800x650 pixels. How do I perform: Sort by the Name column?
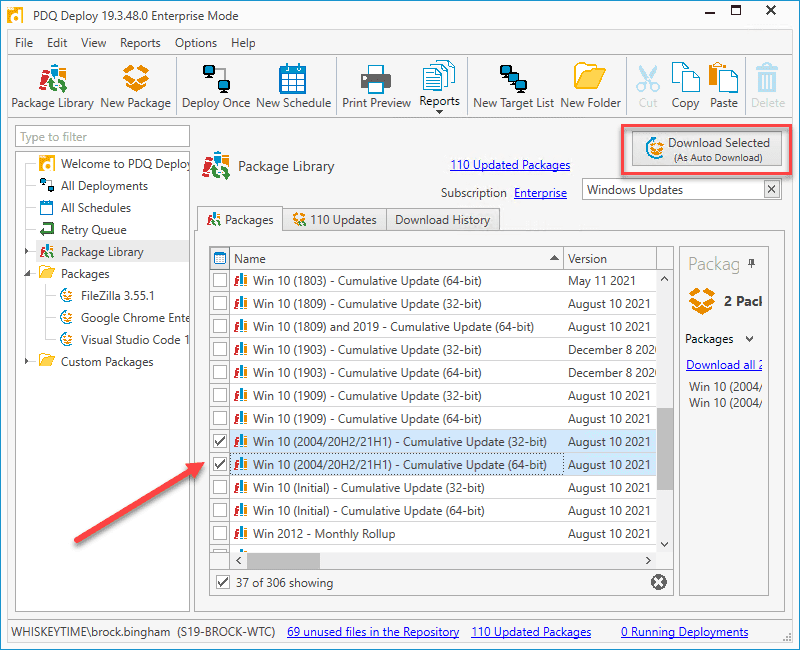(396, 259)
